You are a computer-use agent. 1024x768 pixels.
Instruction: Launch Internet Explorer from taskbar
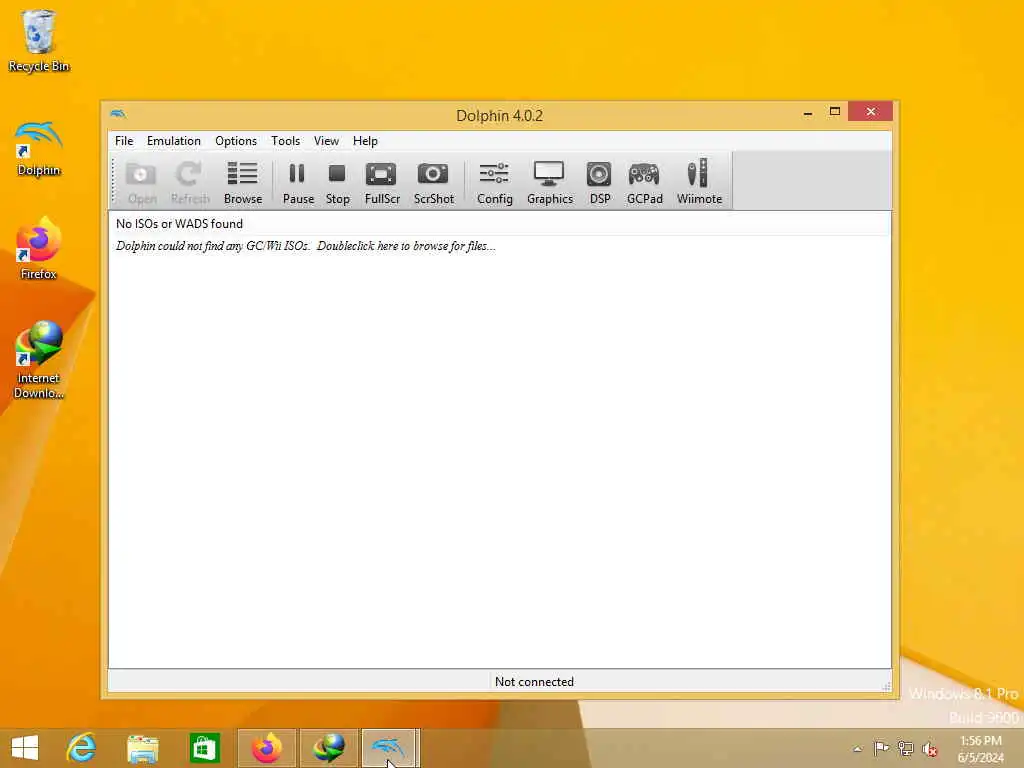(82, 748)
